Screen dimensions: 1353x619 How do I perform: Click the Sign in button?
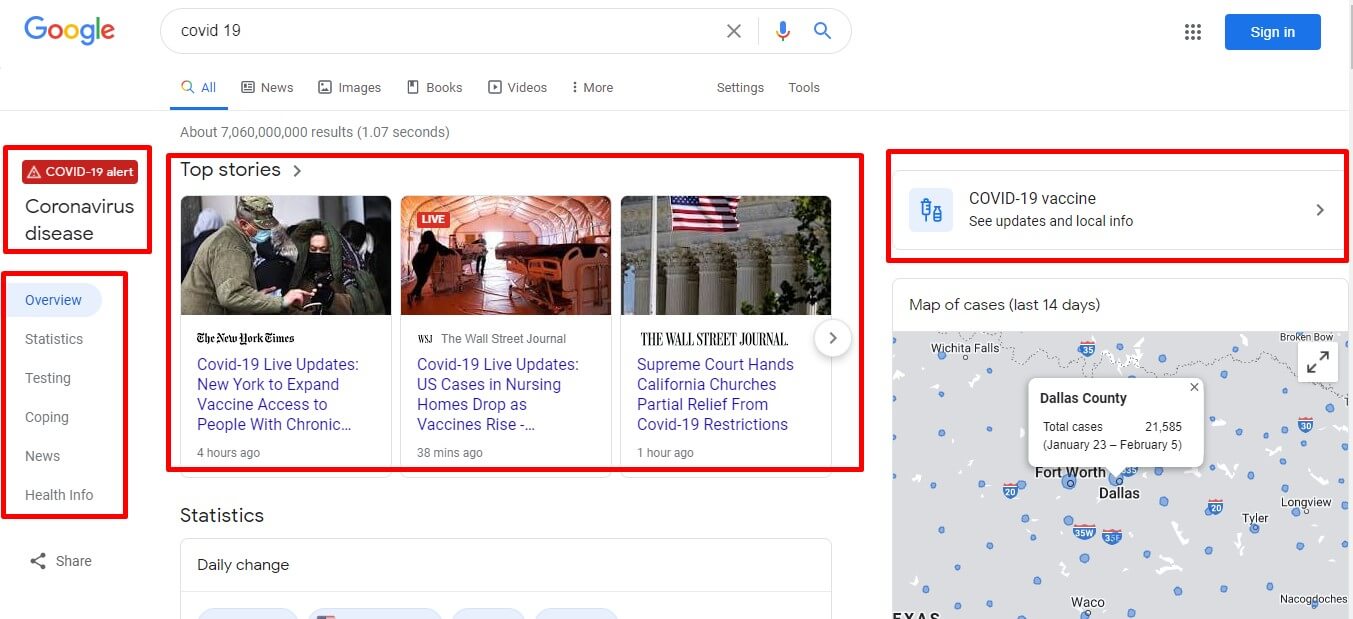tap(1272, 32)
